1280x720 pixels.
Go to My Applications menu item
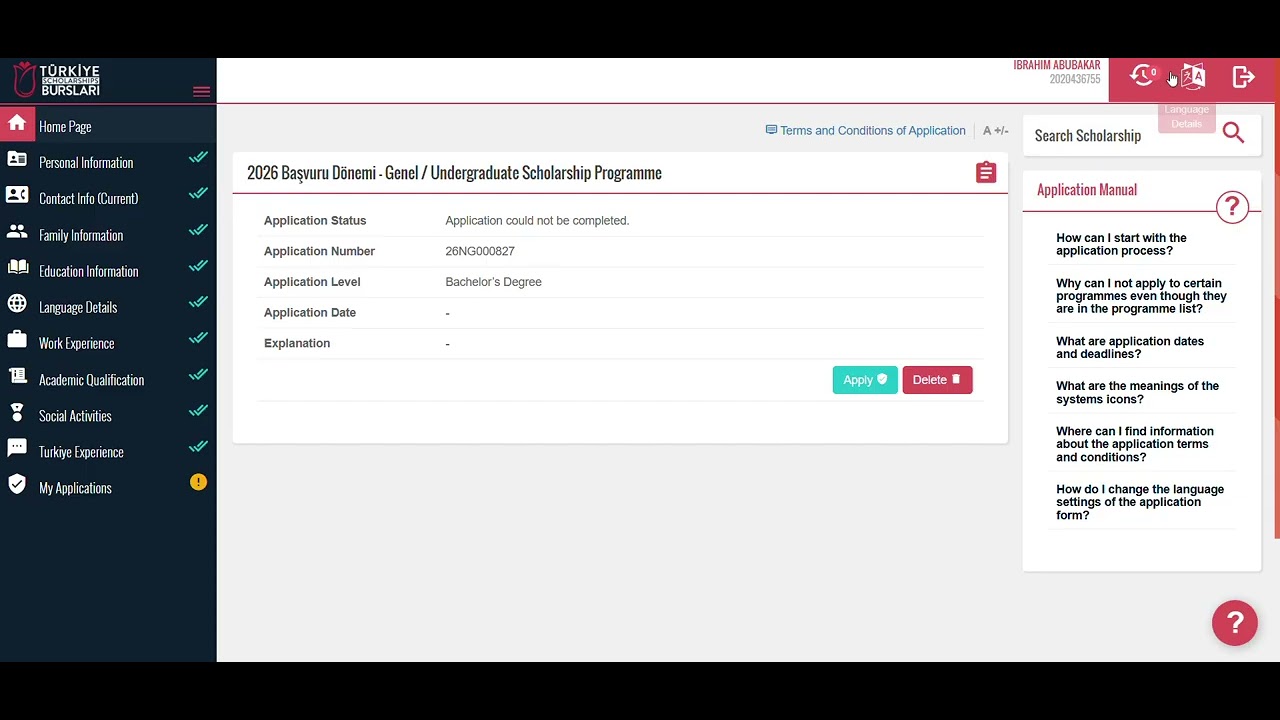coord(108,488)
